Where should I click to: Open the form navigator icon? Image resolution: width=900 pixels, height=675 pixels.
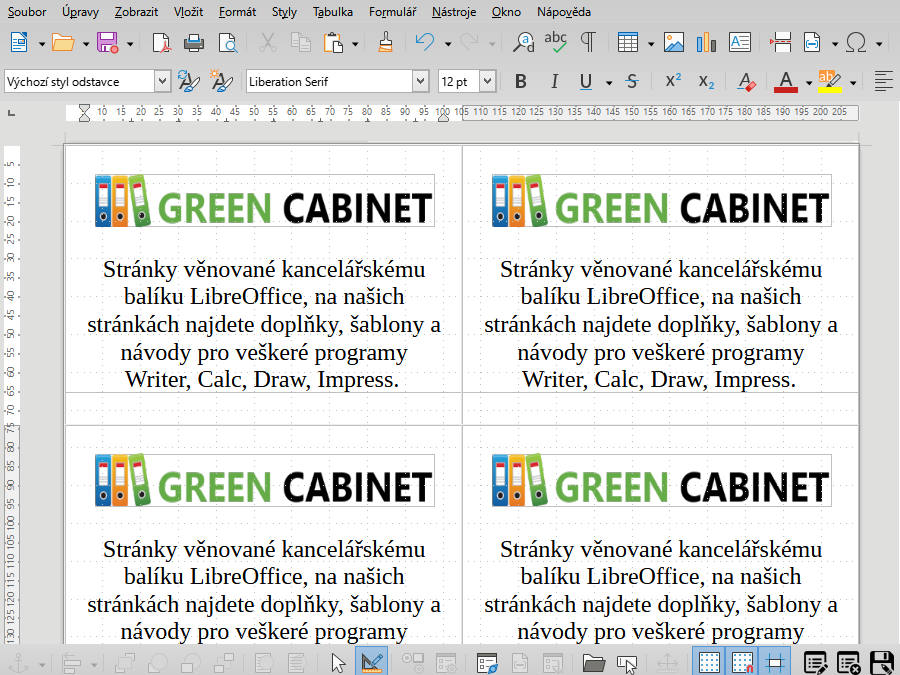[x=487, y=664]
